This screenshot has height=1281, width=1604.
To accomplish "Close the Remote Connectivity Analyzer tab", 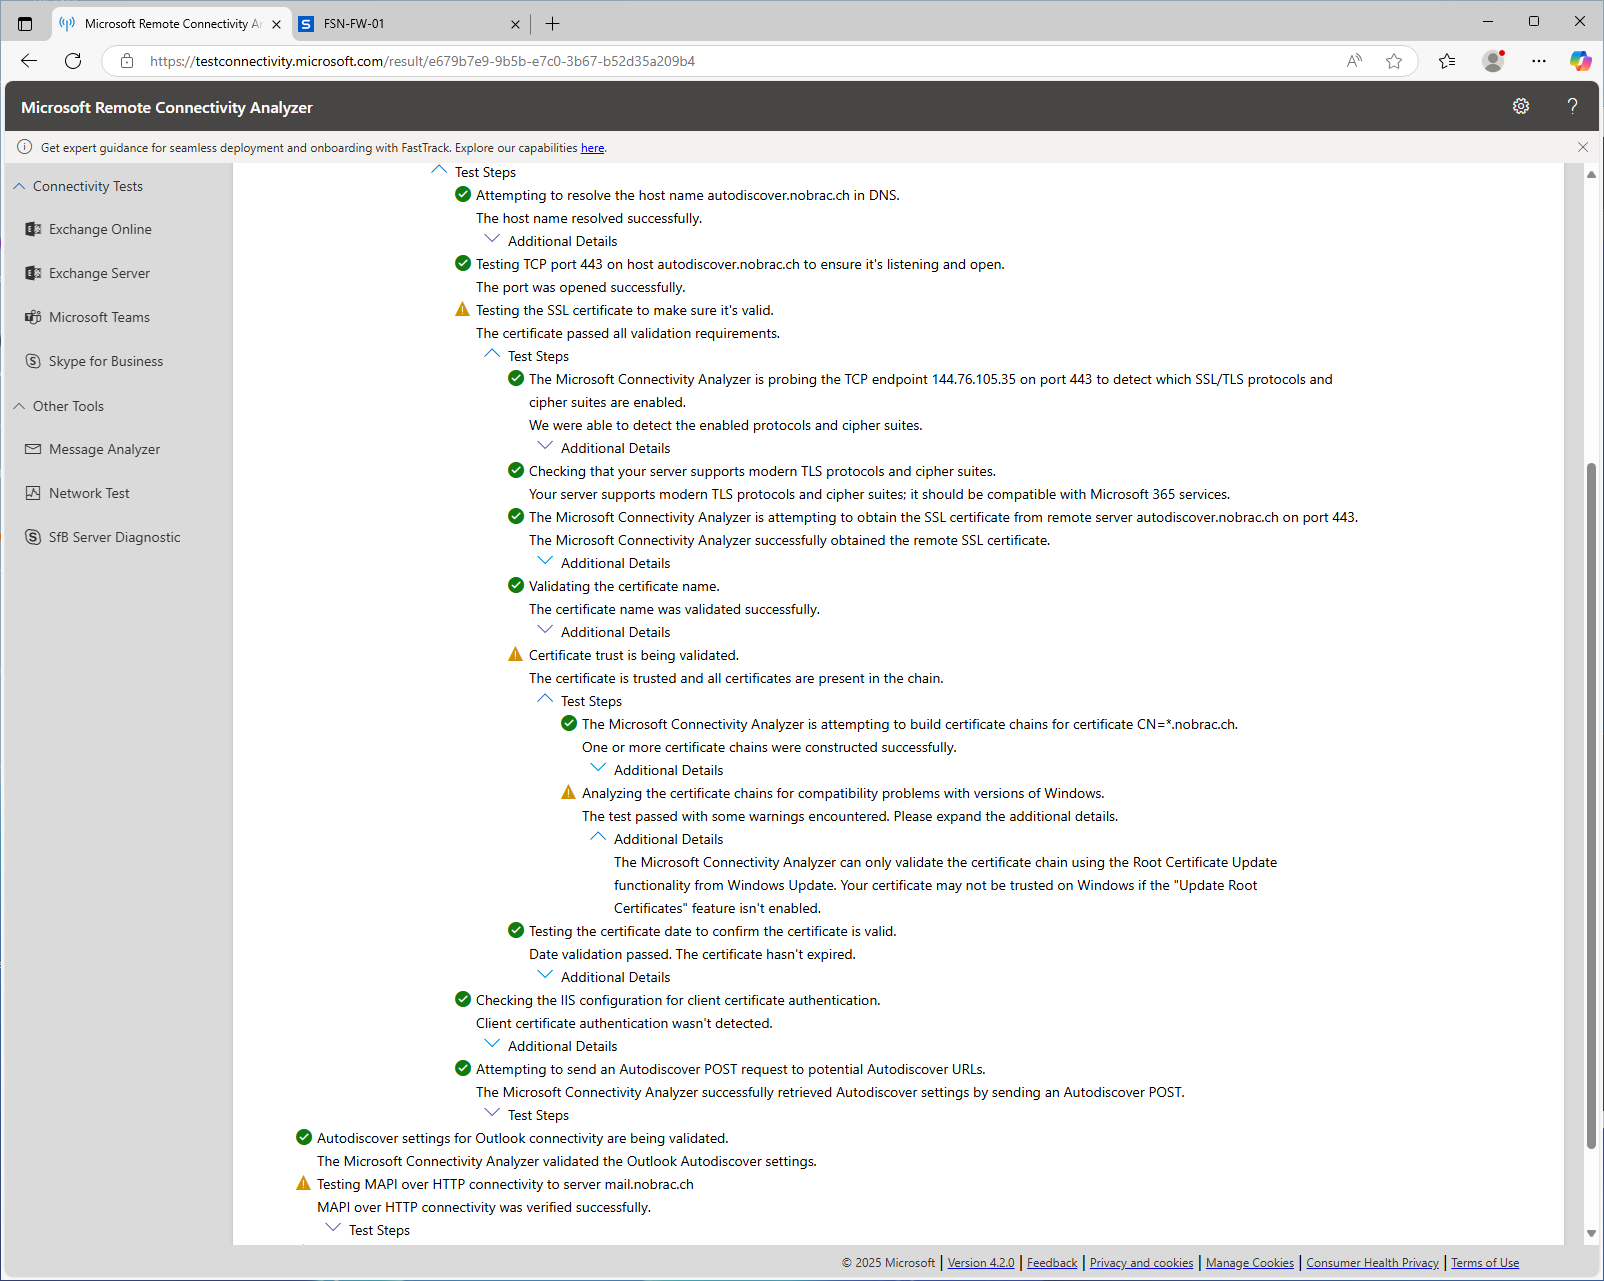I will 277,24.
